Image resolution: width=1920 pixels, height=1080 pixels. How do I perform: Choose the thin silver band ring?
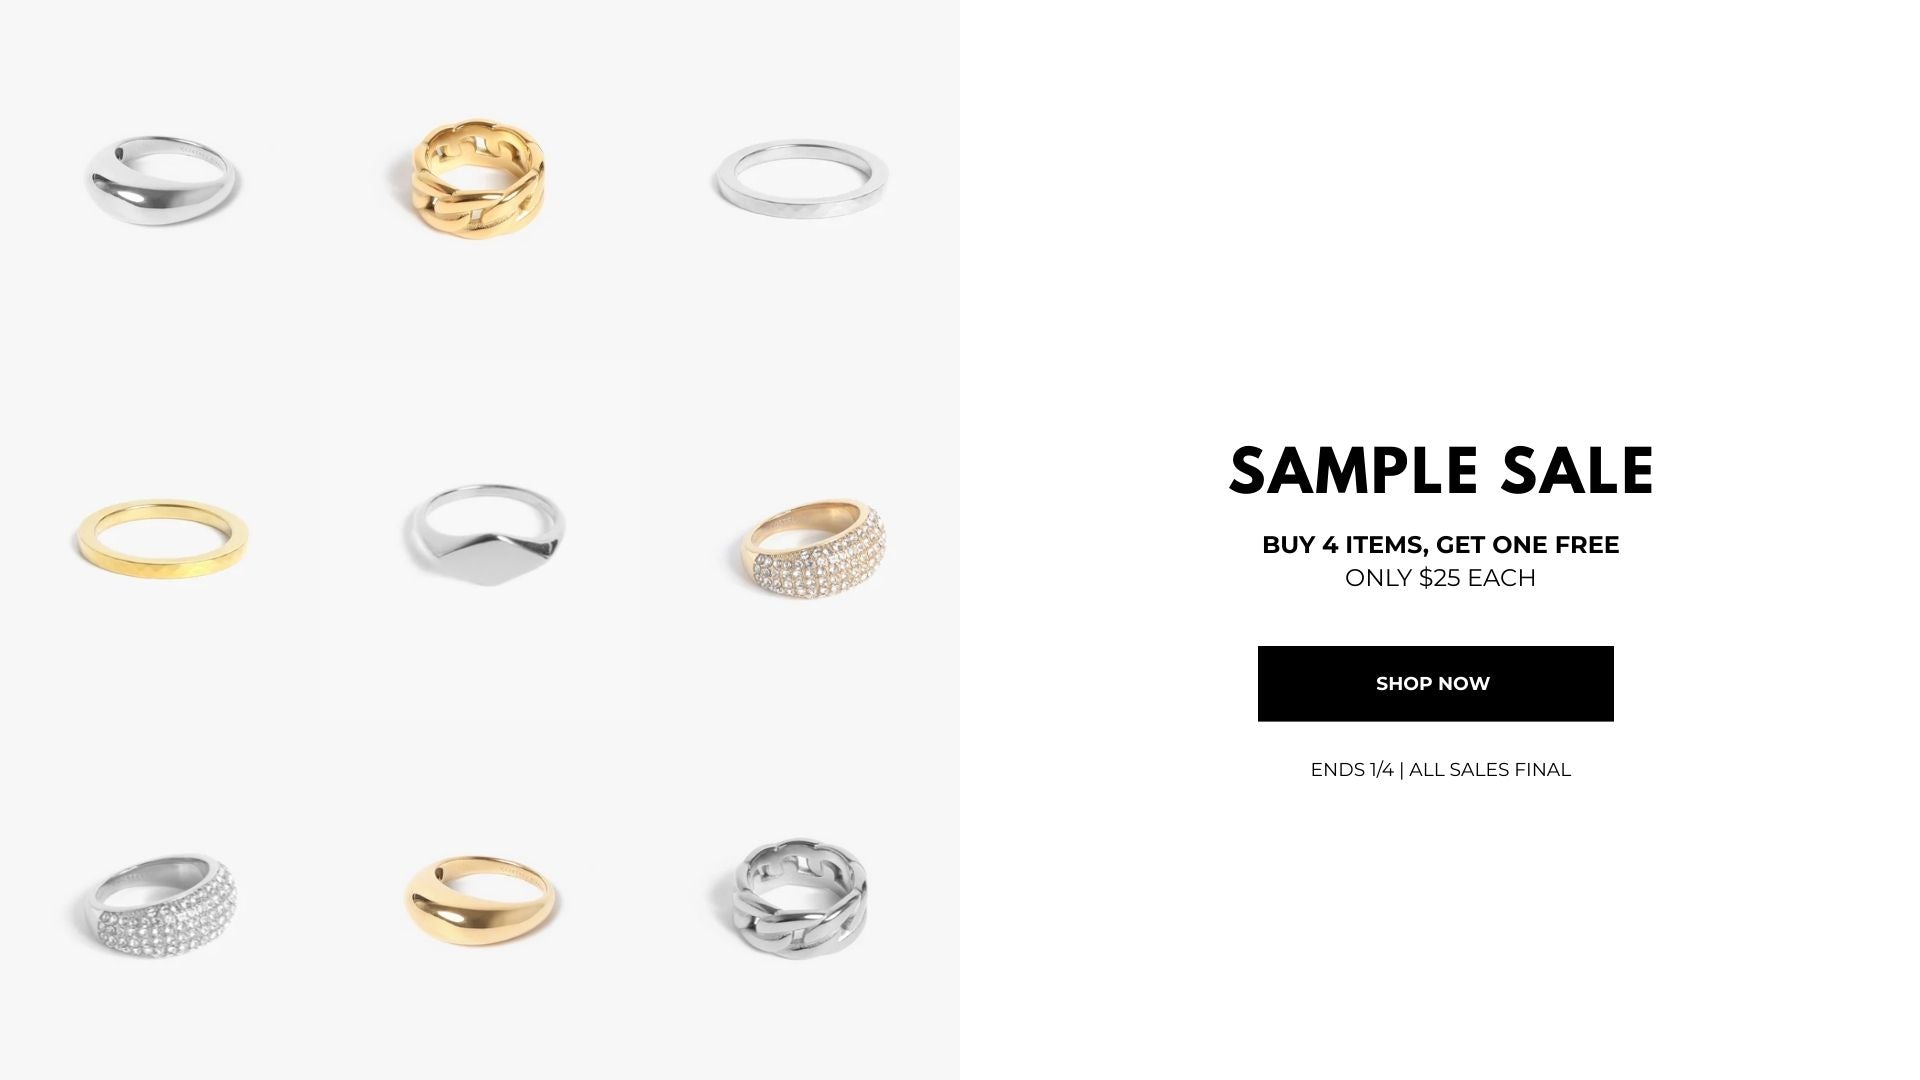pos(801,178)
